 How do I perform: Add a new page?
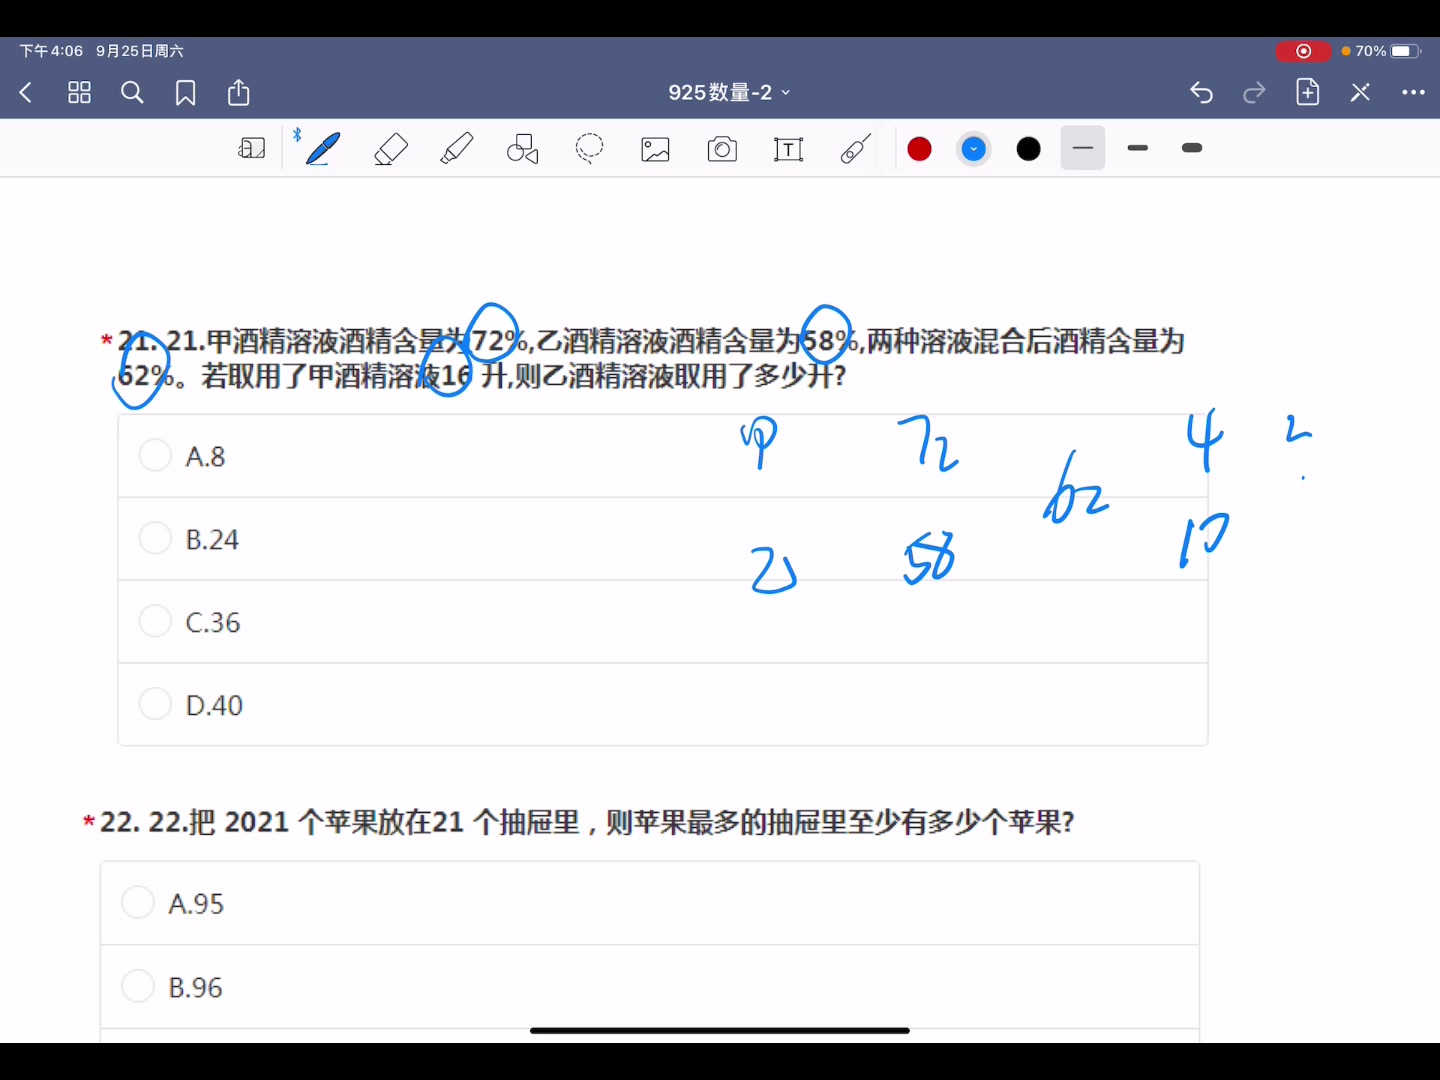pos(1307,92)
